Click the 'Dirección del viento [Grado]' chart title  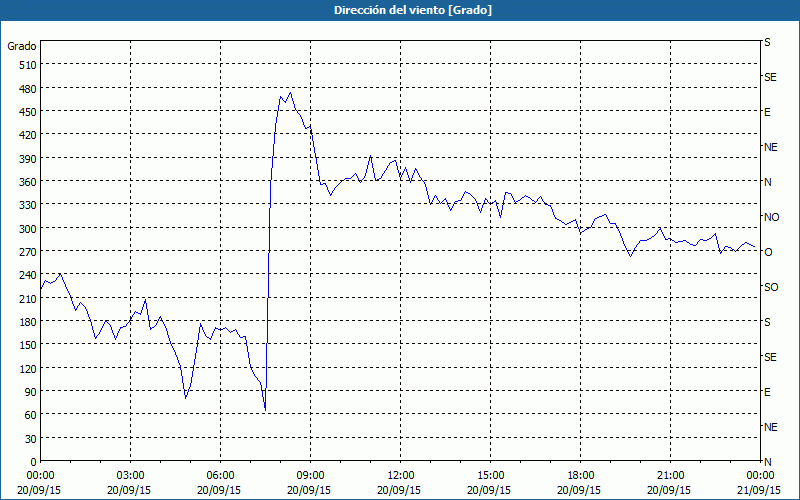[413, 10]
